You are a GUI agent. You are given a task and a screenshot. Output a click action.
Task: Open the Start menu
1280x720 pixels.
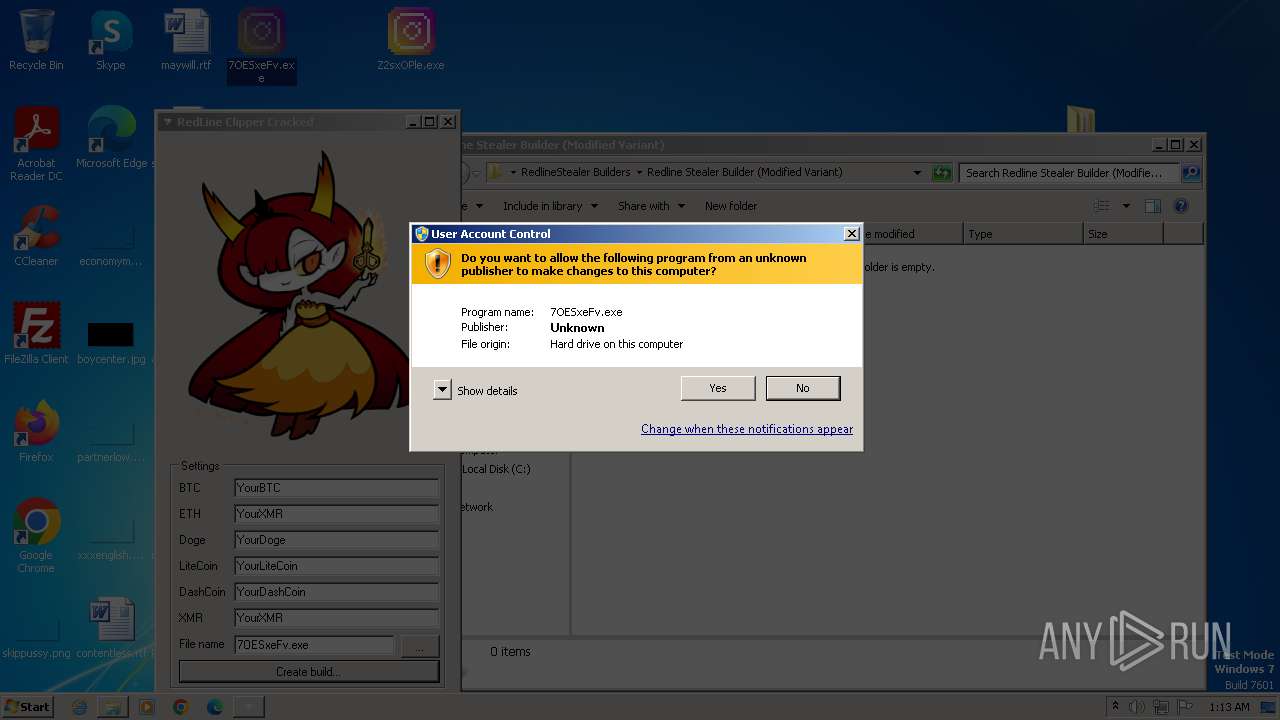click(x=27, y=706)
